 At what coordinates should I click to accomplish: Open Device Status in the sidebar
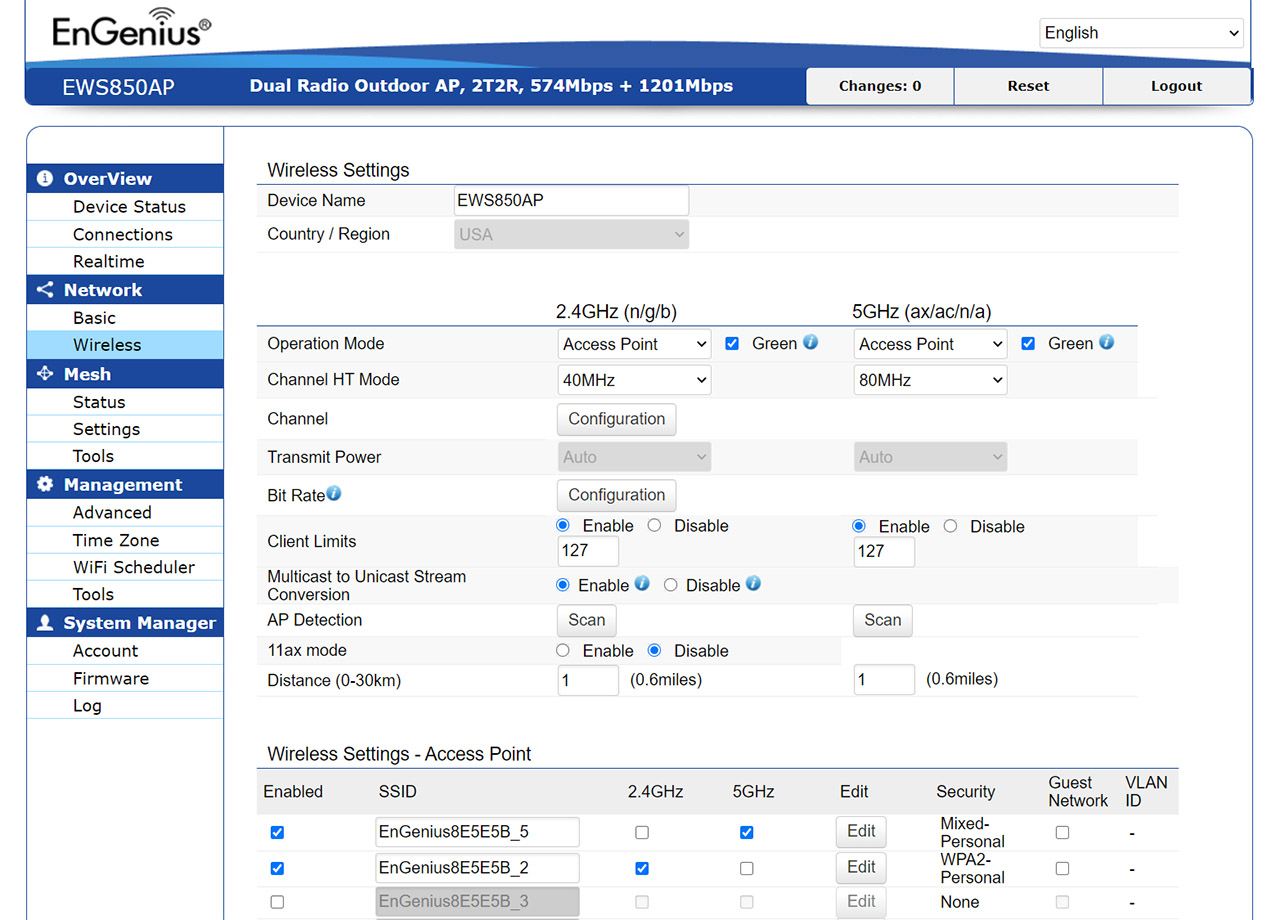pyautogui.click(x=129, y=207)
